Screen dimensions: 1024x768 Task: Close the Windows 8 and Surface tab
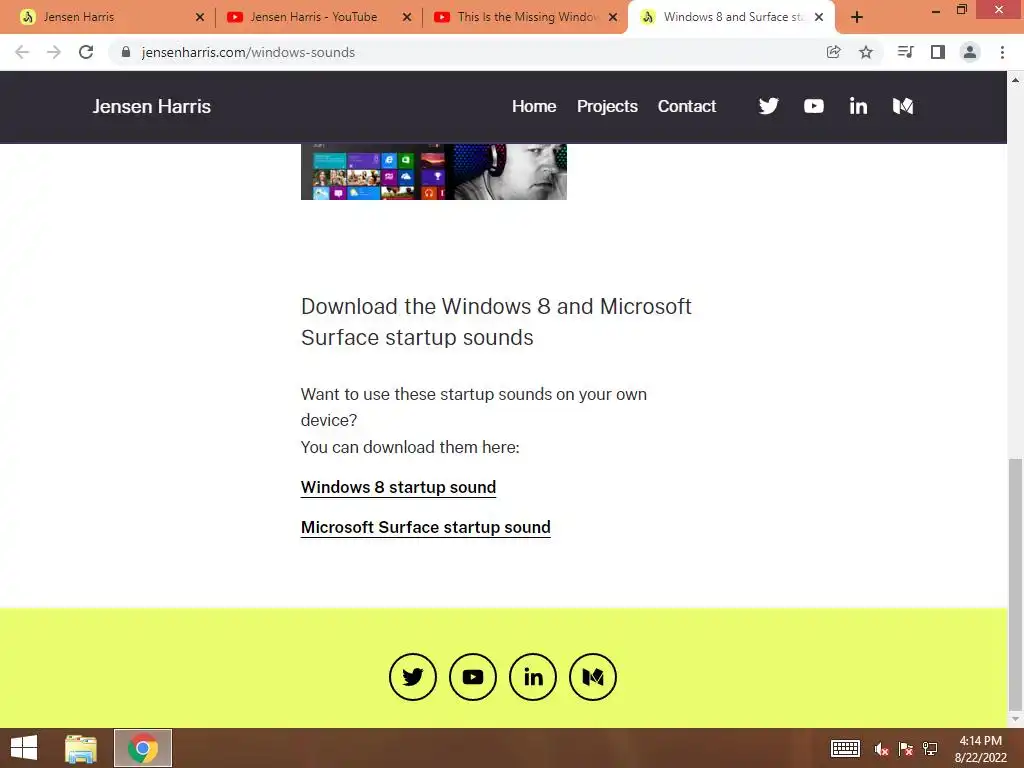coord(819,17)
